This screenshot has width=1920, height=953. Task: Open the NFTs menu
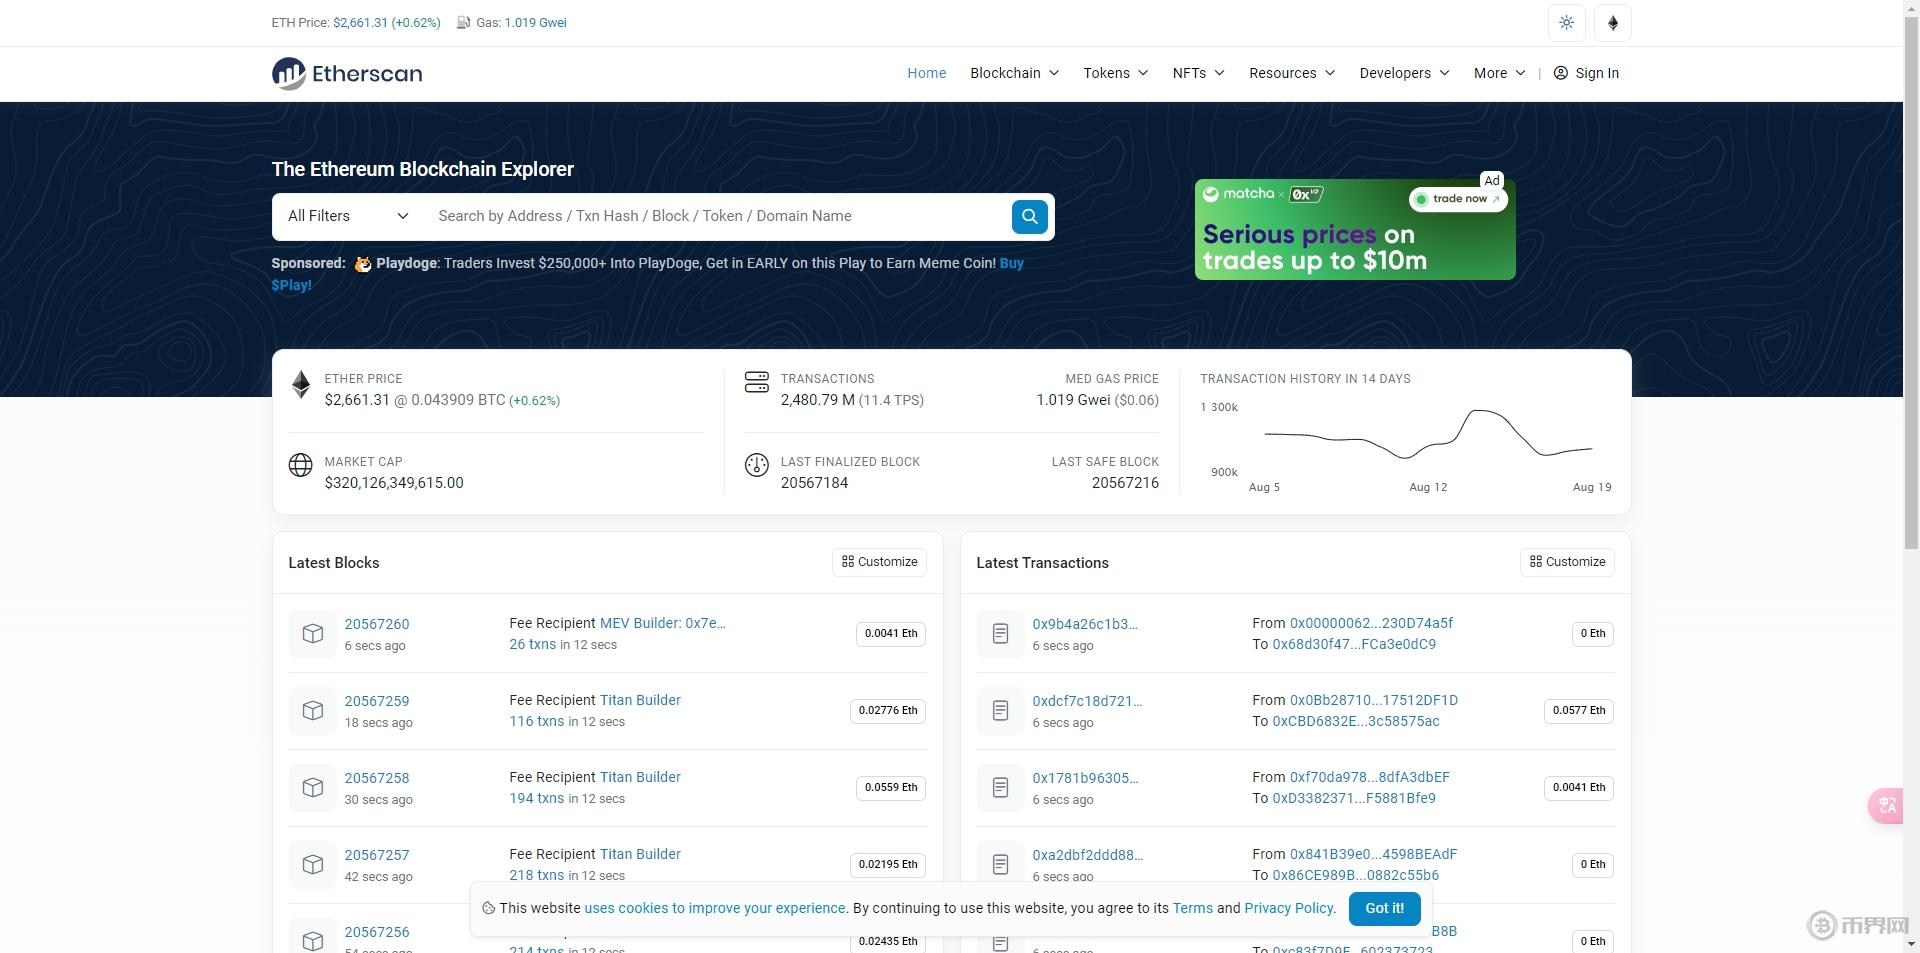[1198, 73]
